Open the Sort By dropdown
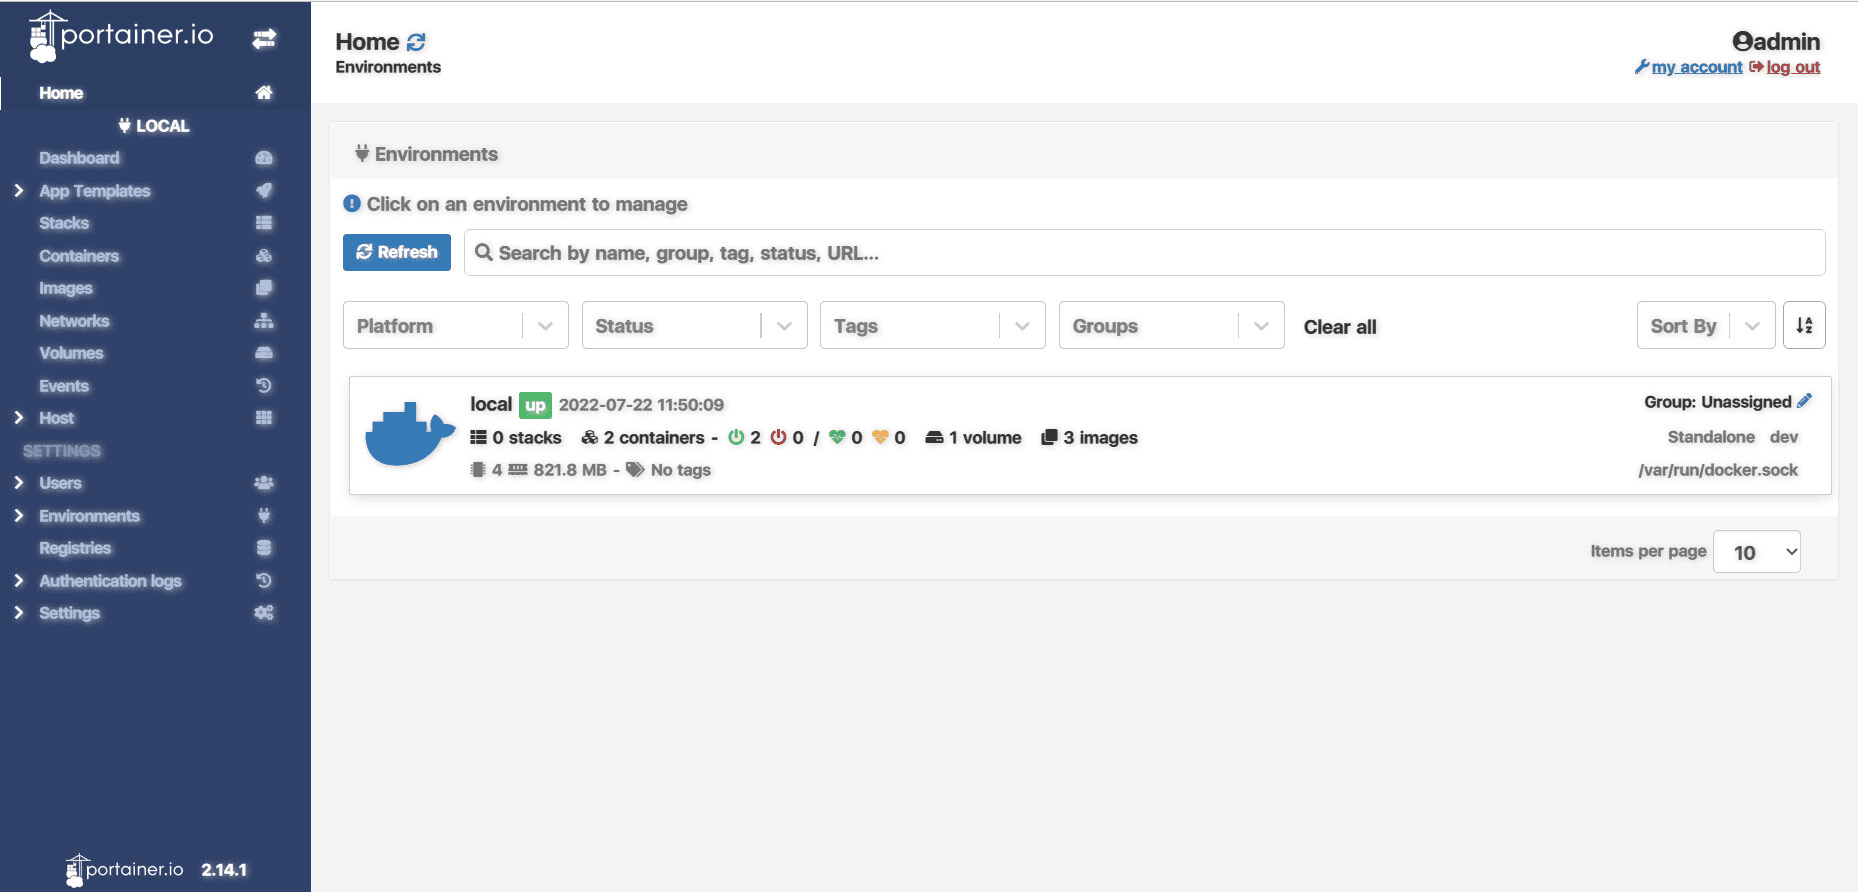1858x892 pixels. (1706, 325)
